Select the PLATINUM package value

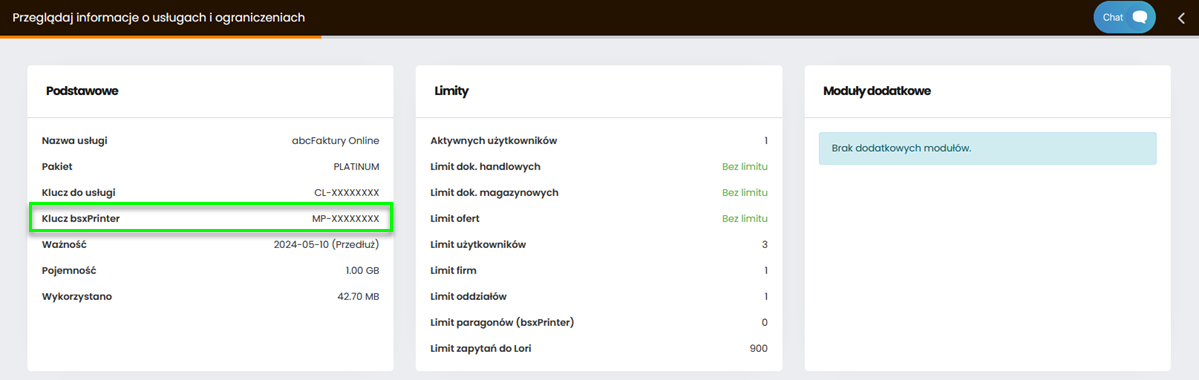(356, 167)
